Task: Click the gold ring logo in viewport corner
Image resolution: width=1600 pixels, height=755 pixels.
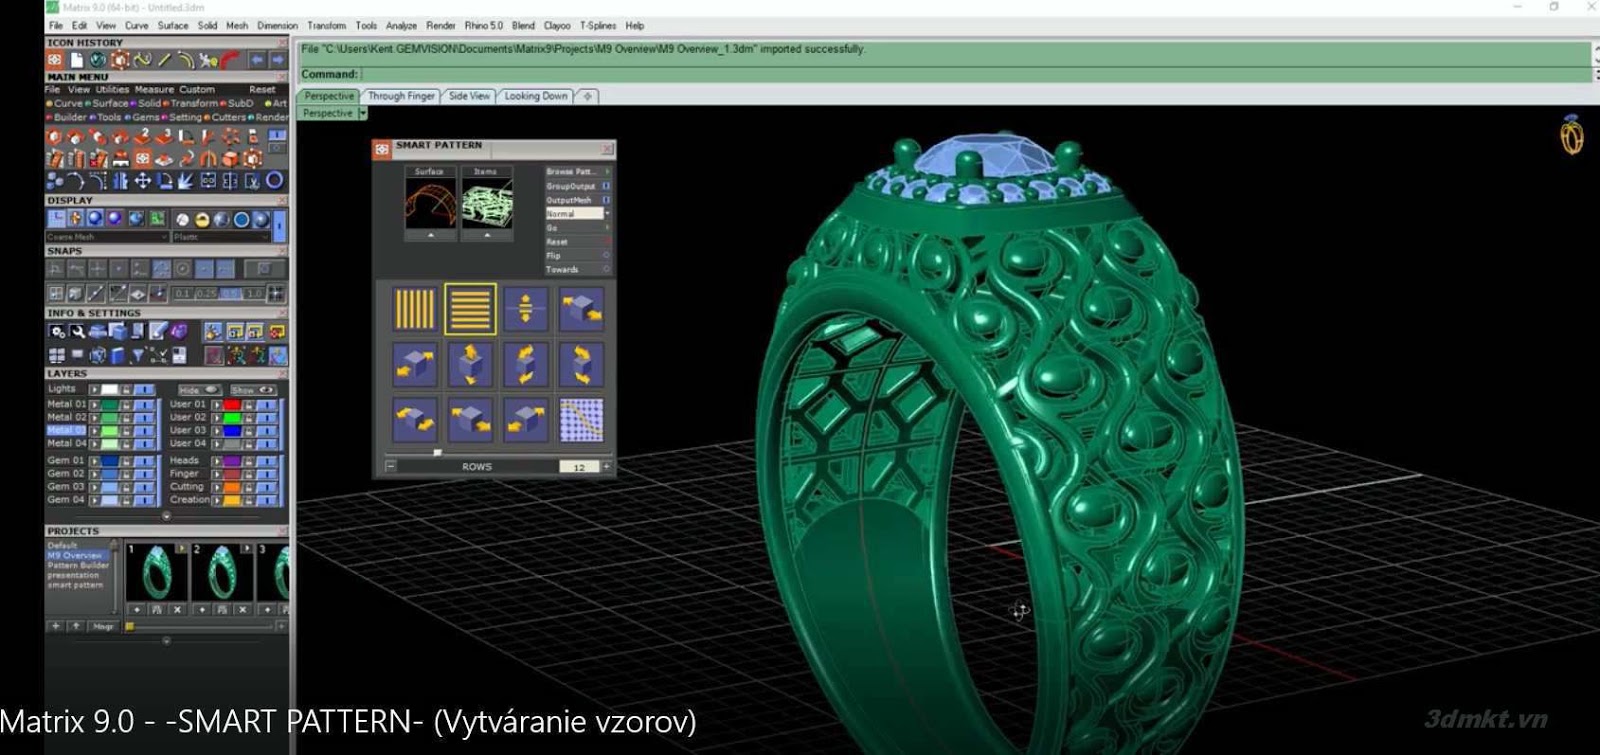Action: tap(1571, 135)
